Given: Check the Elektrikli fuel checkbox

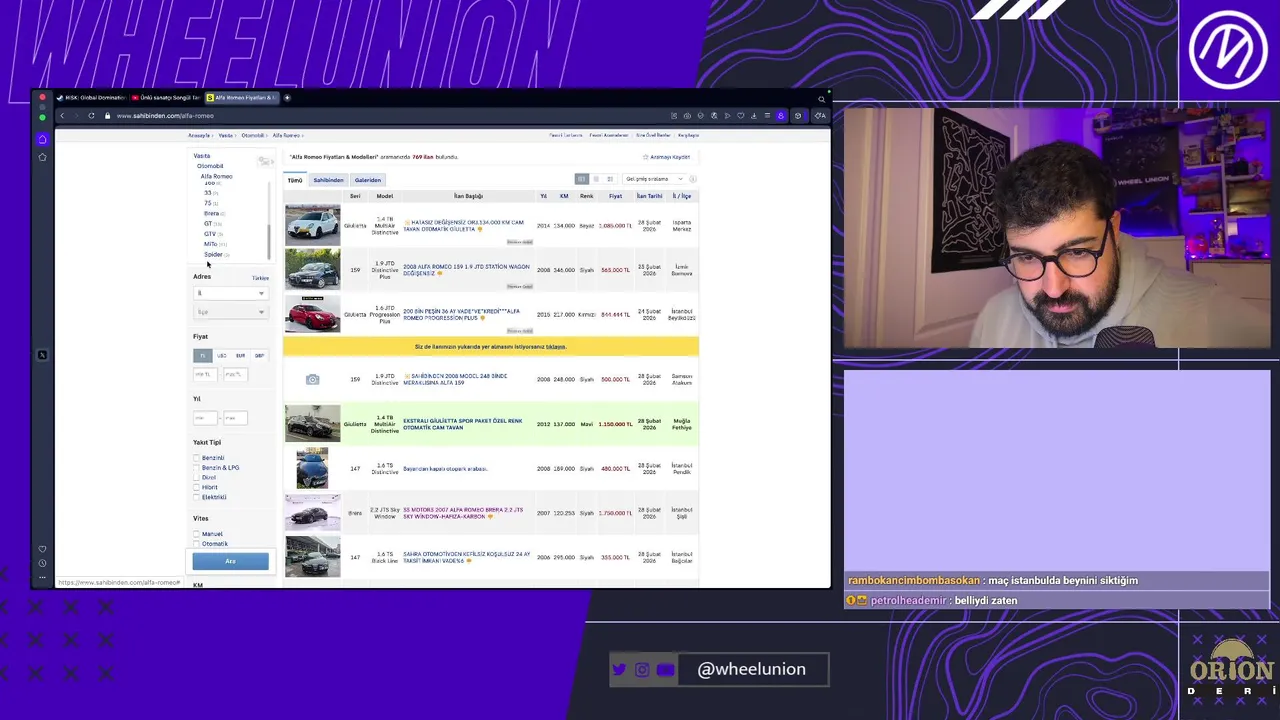Looking at the screenshot, I should pos(197,497).
